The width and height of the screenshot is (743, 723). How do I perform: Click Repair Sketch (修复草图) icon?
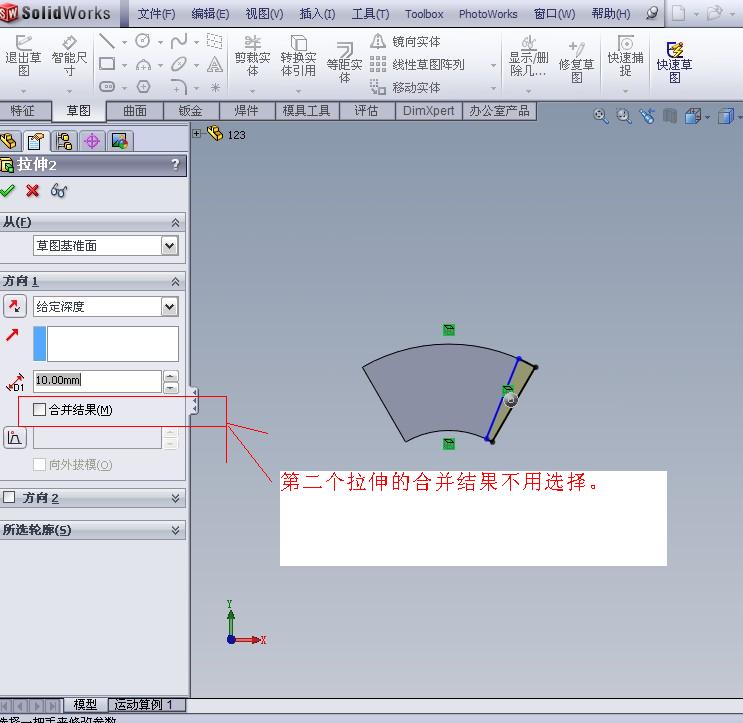tap(576, 63)
